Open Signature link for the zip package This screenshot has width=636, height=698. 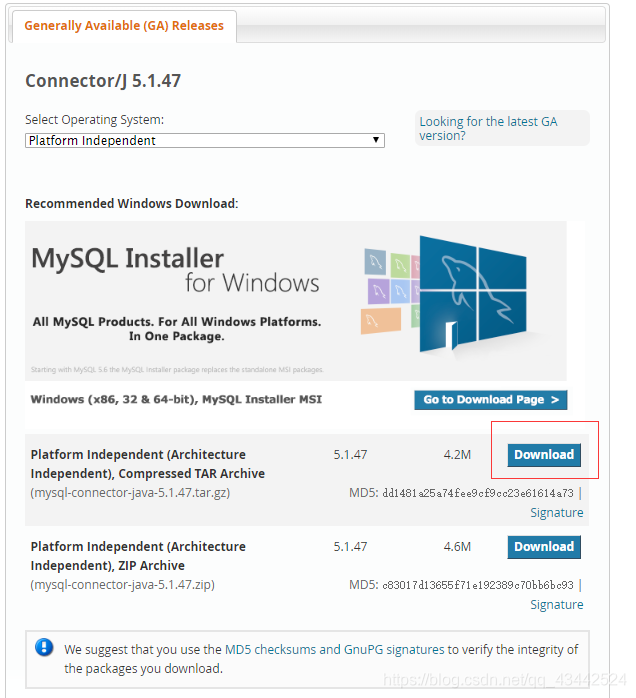[x=556, y=605]
